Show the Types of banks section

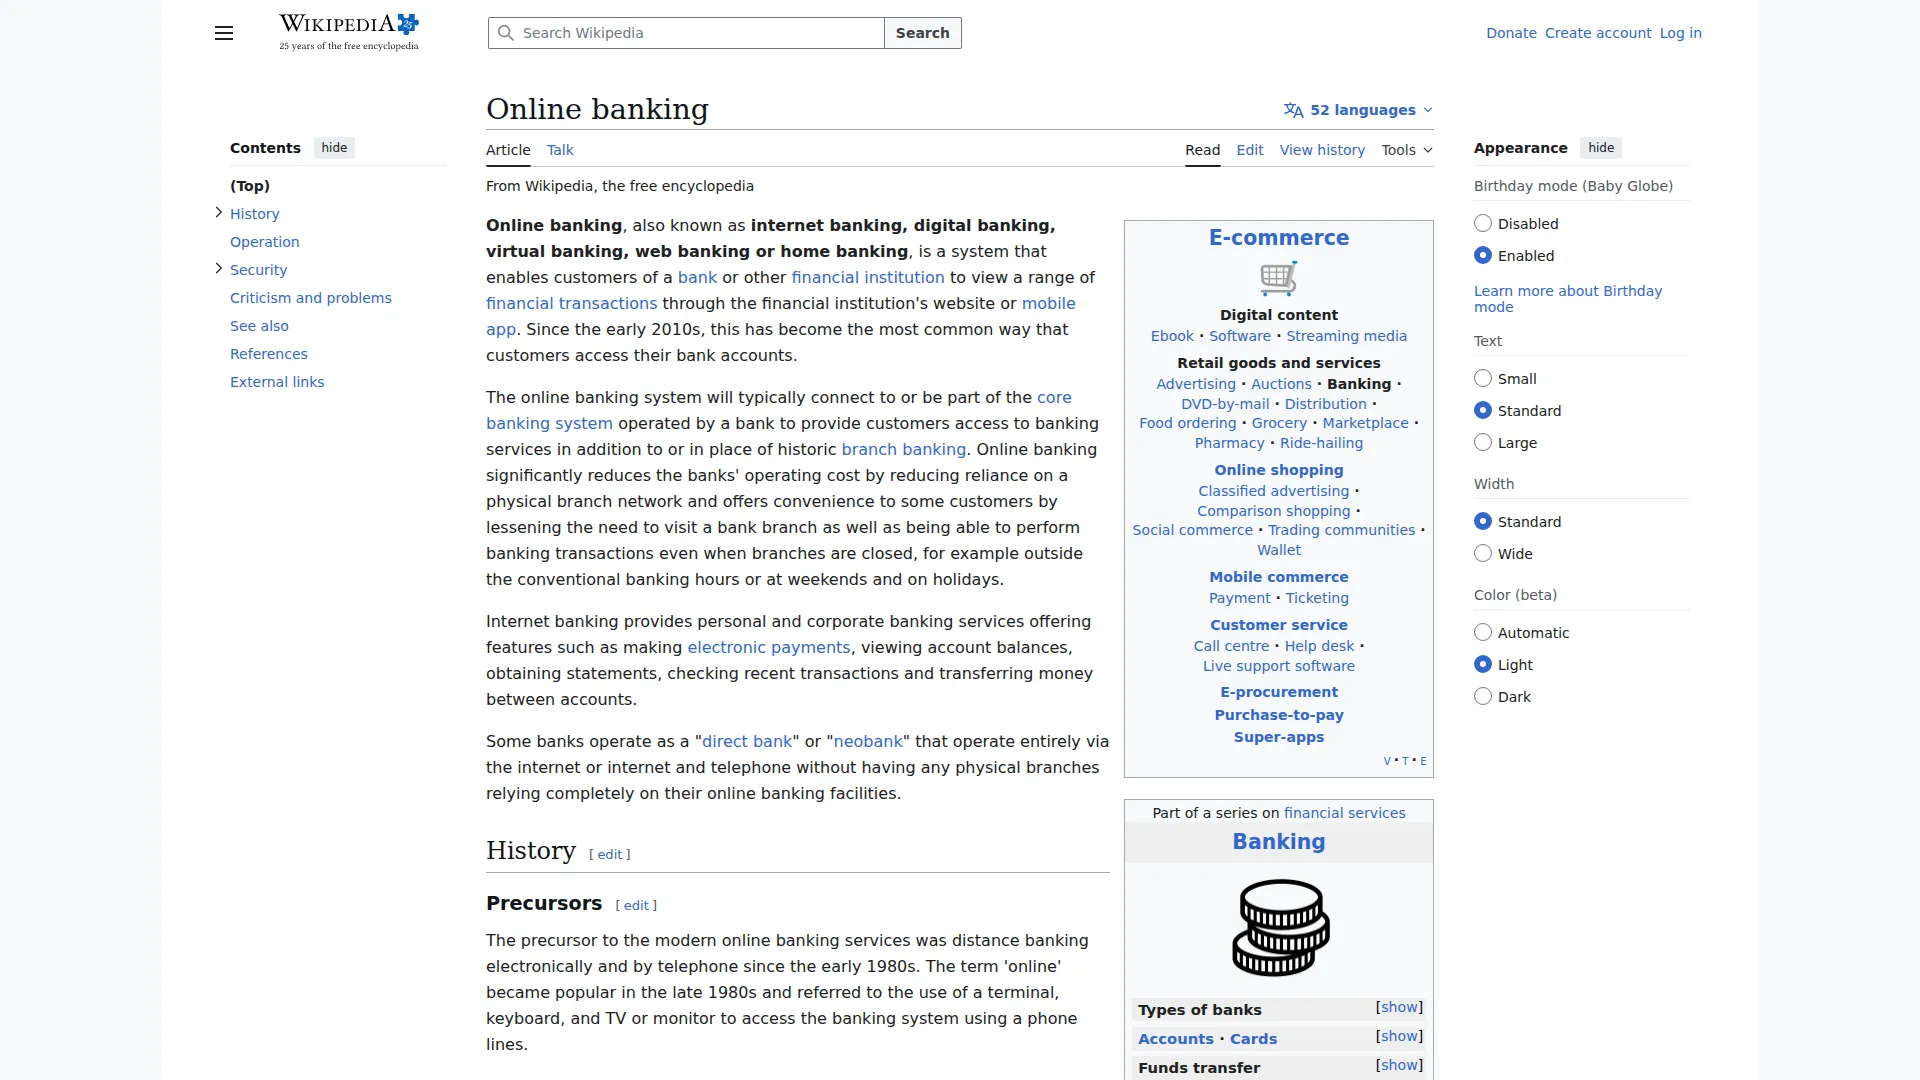pyautogui.click(x=1398, y=1008)
